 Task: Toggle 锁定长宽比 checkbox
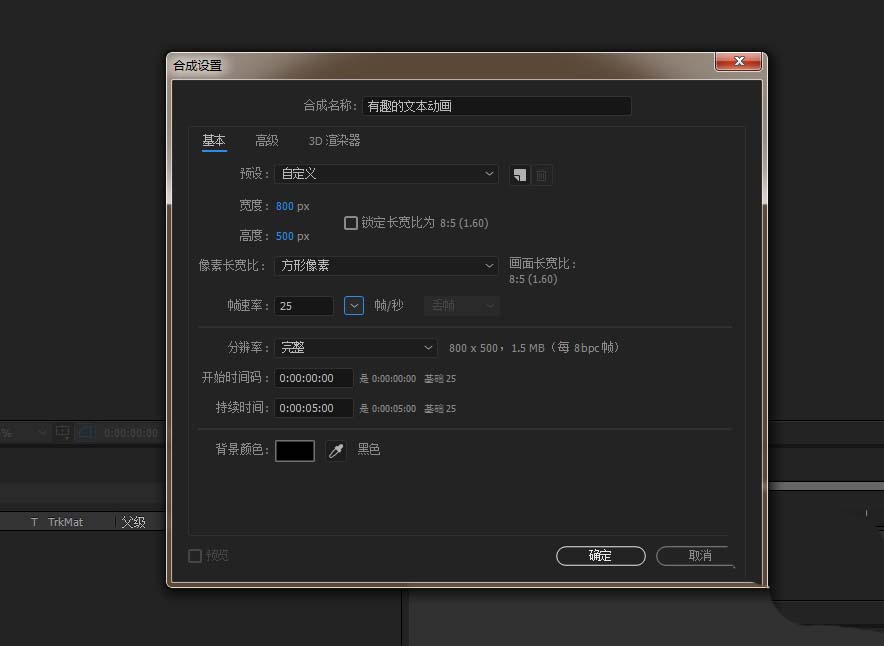tap(351, 223)
